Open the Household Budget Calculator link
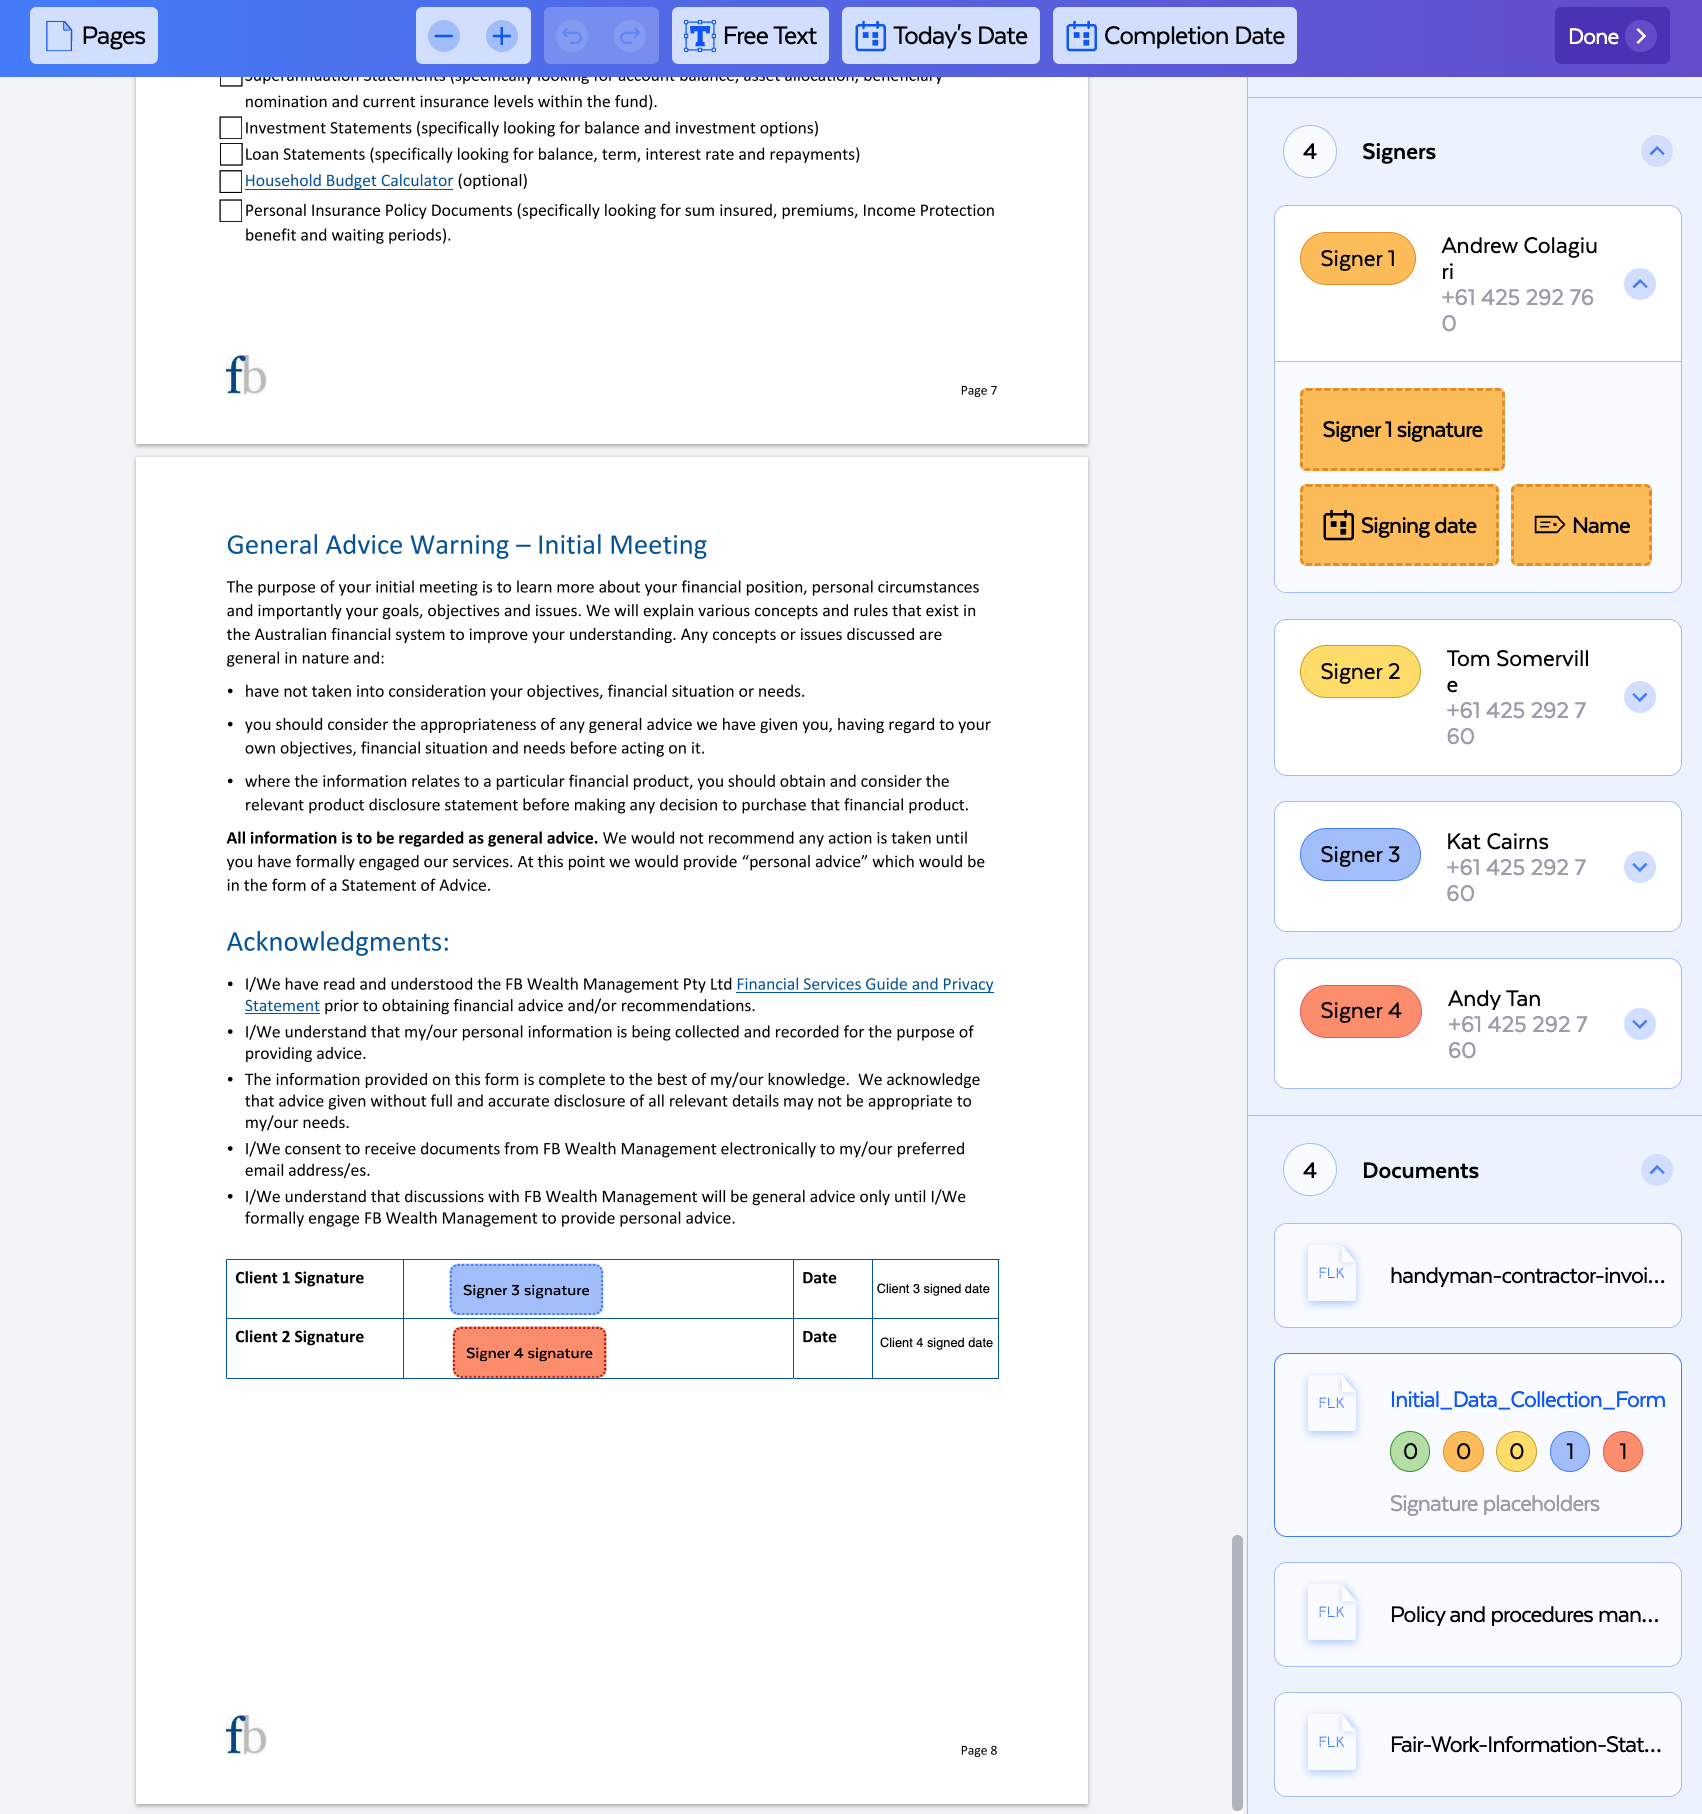This screenshot has height=1814, width=1702. [348, 181]
